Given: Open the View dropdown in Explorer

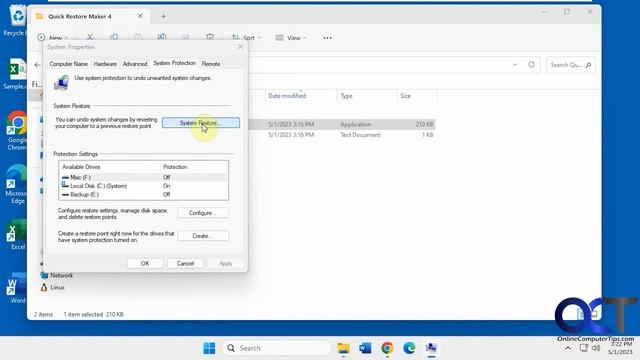Looking at the screenshot, I should [x=291, y=38].
